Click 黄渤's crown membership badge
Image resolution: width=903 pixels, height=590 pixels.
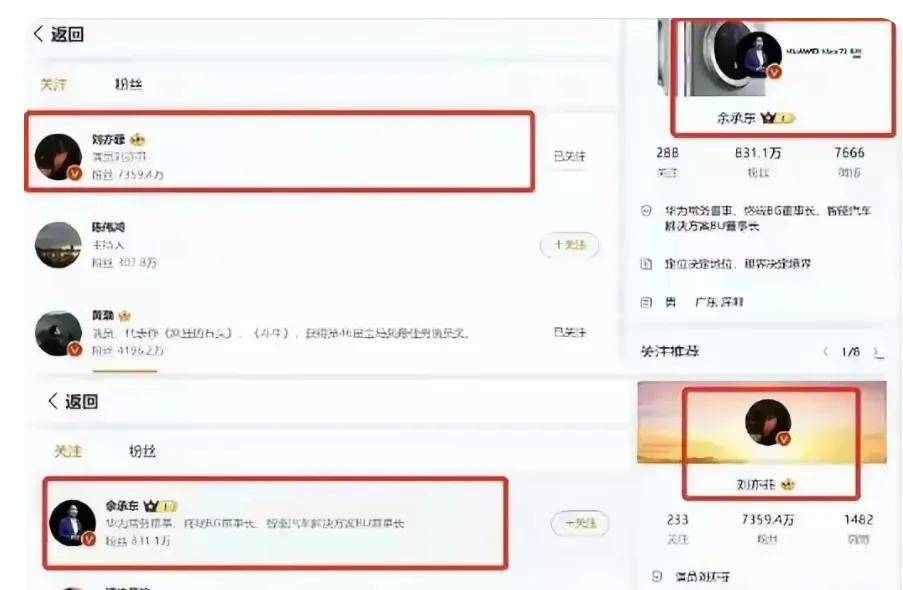click(x=124, y=316)
